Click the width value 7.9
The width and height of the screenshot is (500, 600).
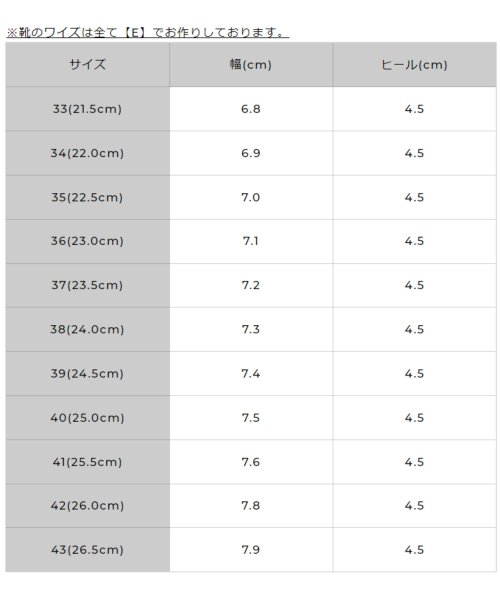pyautogui.click(x=251, y=550)
